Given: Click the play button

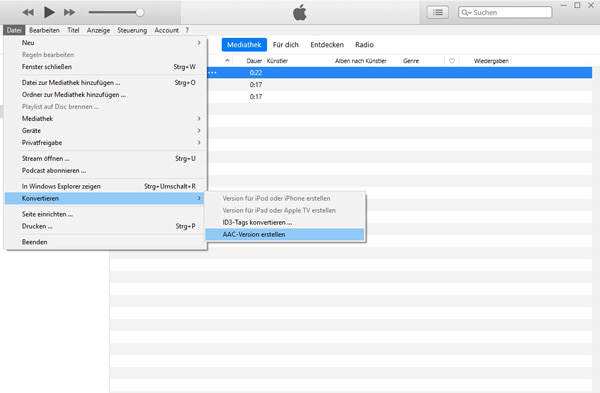Looking at the screenshot, I should coord(49,12).
